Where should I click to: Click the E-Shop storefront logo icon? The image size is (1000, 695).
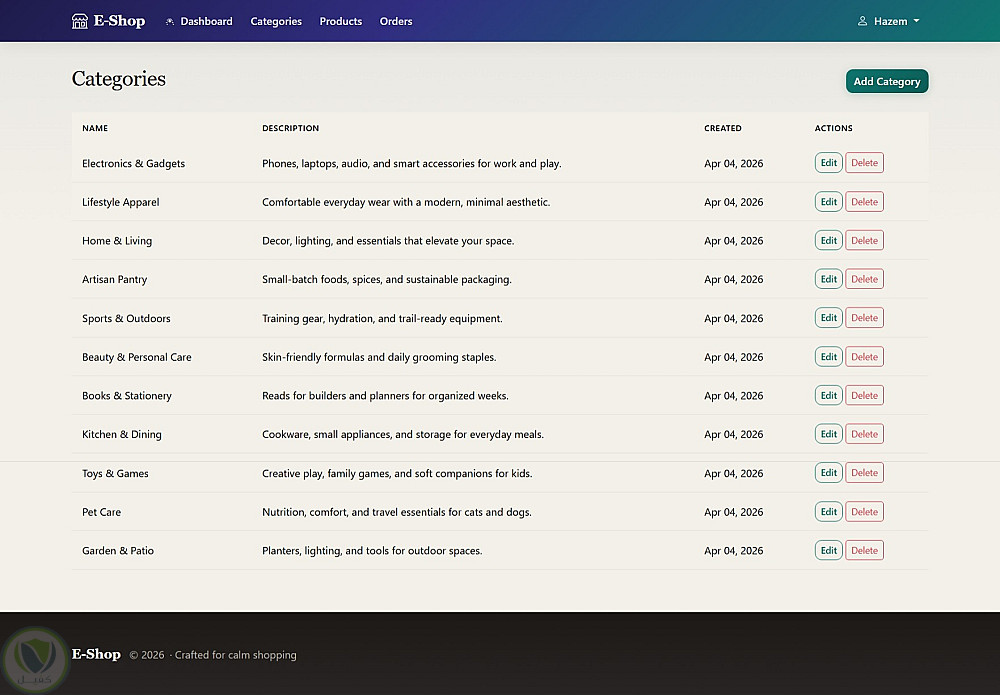(80, 21)
